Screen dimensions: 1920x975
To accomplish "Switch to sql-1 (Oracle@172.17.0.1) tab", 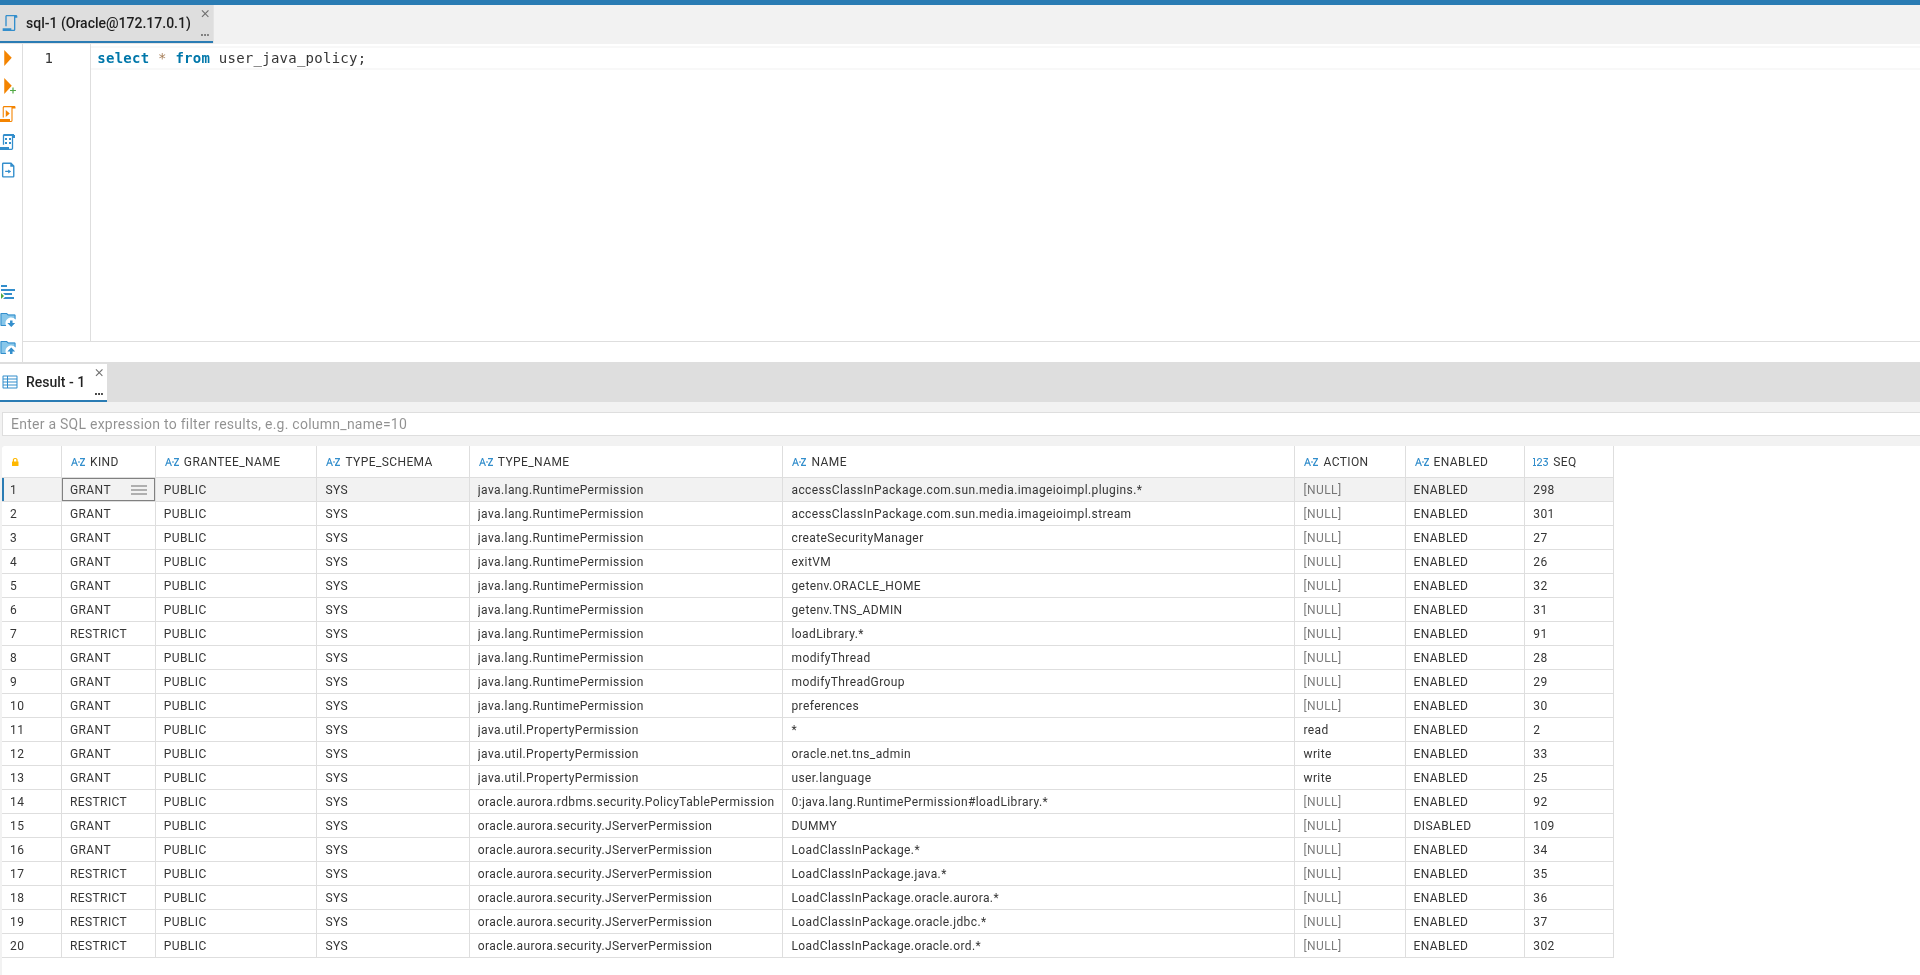I will click(108, 23).
